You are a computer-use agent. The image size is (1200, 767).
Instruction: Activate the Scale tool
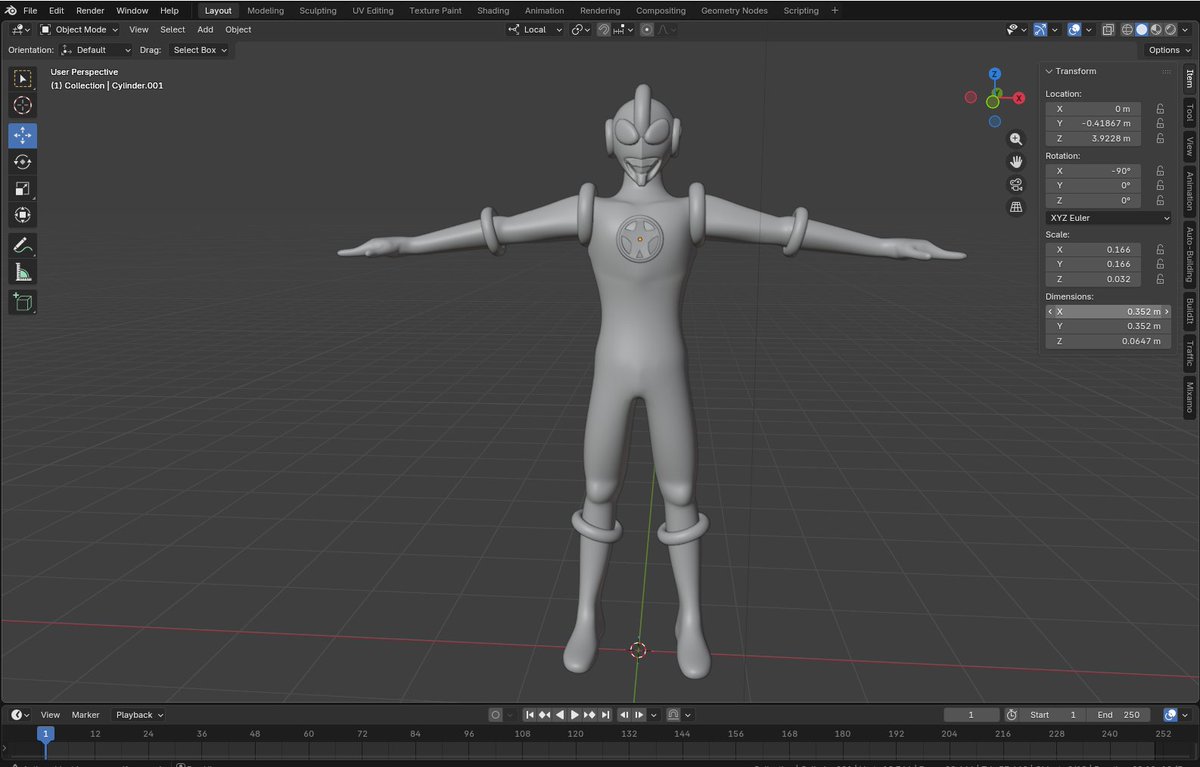click(x=23, y=189)
